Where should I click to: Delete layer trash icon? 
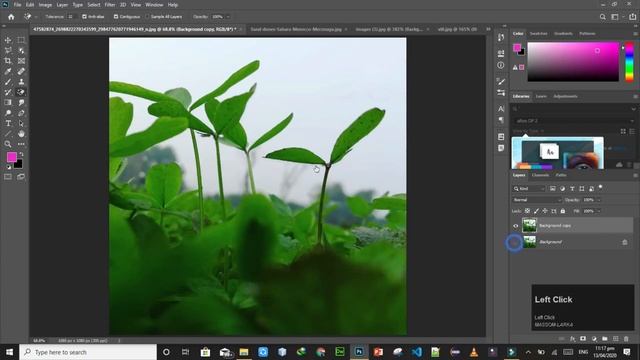pos(626,339)
